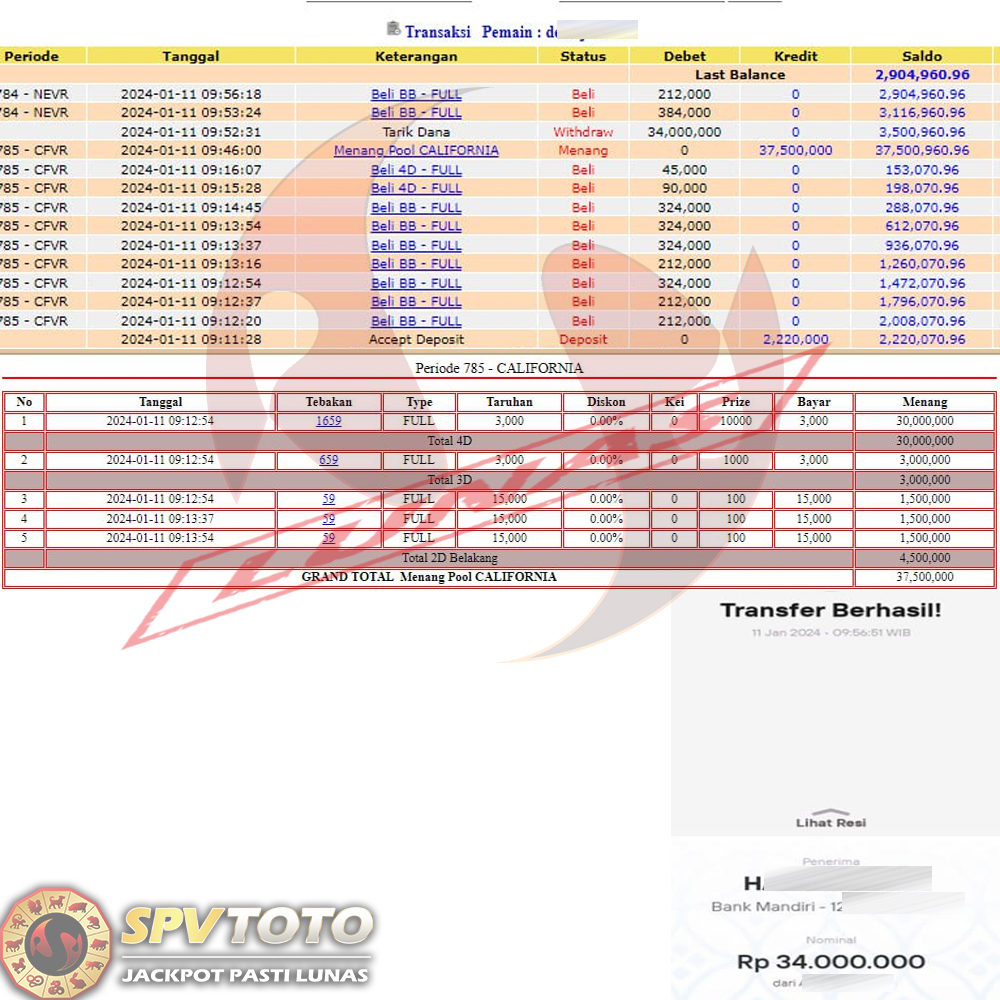The width and height of the screenshot is (1000, 1000).
Task: Open Beli BB - FULL at 09:14:45
Action: 416,208
